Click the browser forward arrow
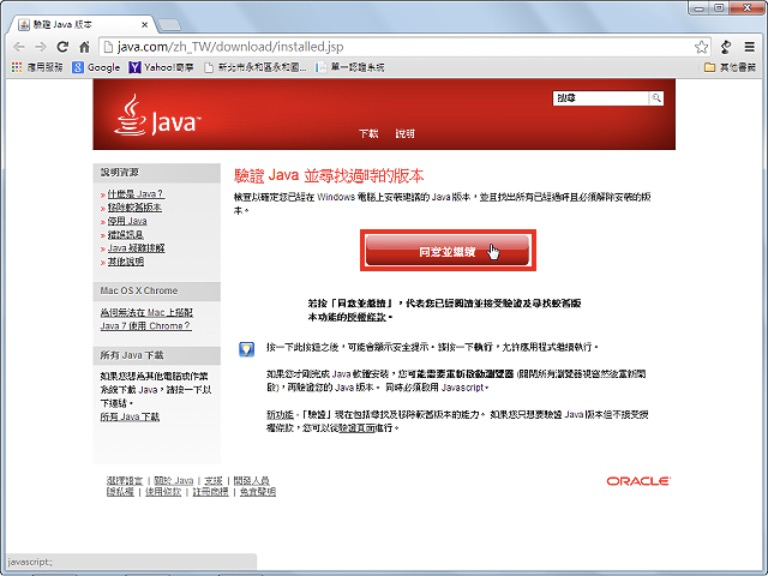The image size is (768, 578). 41,47
